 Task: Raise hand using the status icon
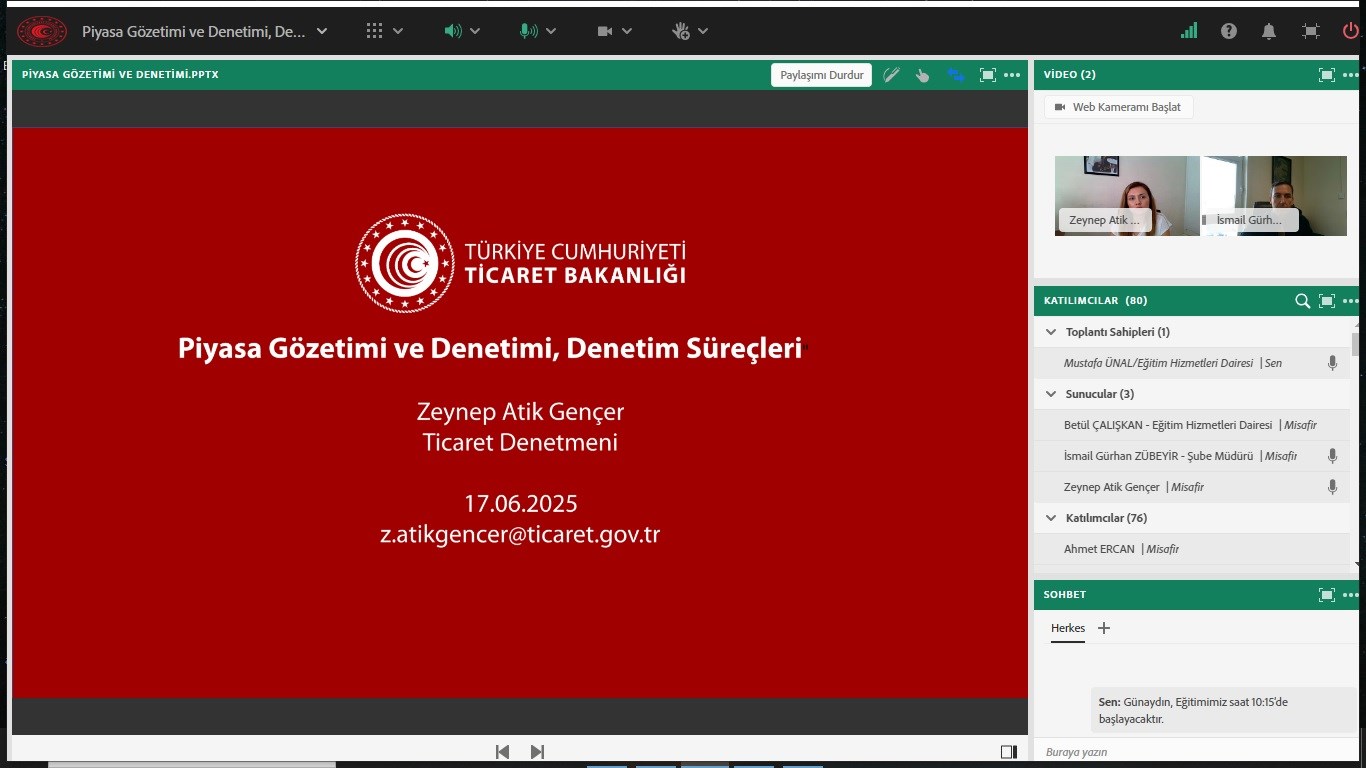681,31
